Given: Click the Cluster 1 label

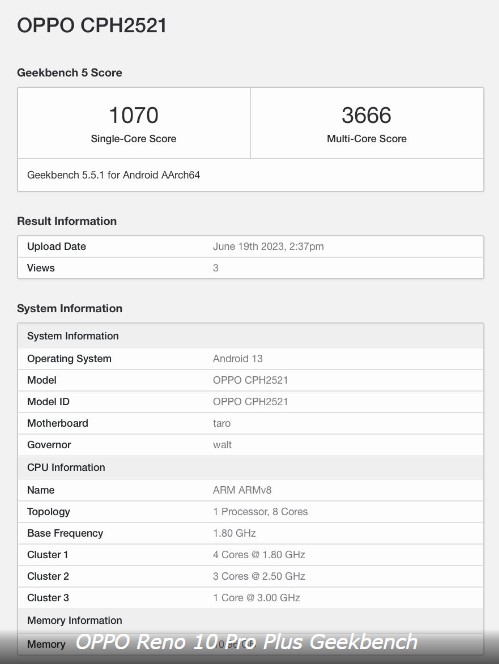Looking at the screenshot, I should pos(47,555).
